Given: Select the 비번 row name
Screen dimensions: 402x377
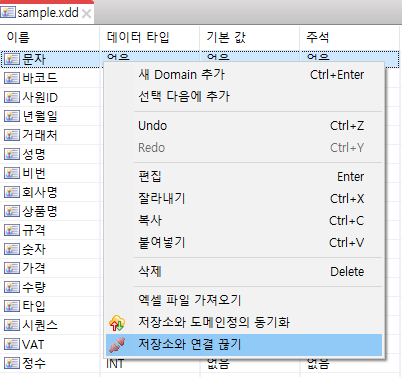Looking at the screenshot, I should tap(34, 173).
